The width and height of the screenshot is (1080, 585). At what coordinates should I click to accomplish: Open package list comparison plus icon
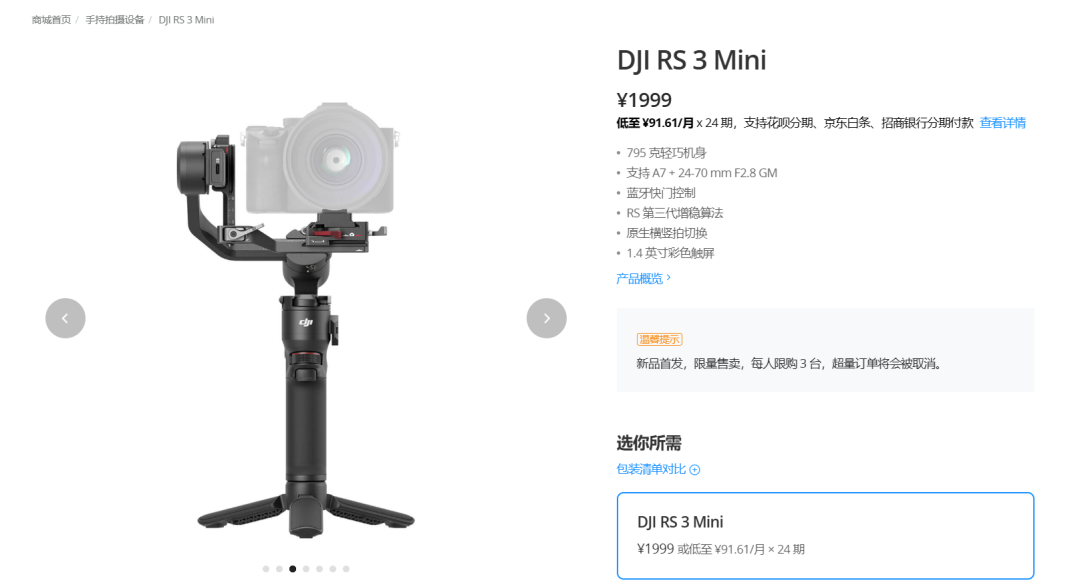[x=695, y=470]
